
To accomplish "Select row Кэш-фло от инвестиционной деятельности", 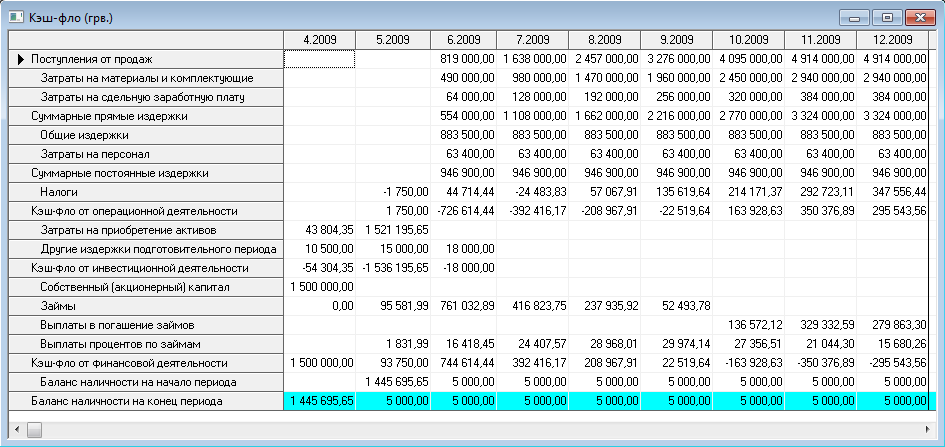I will tap(146, 268).
